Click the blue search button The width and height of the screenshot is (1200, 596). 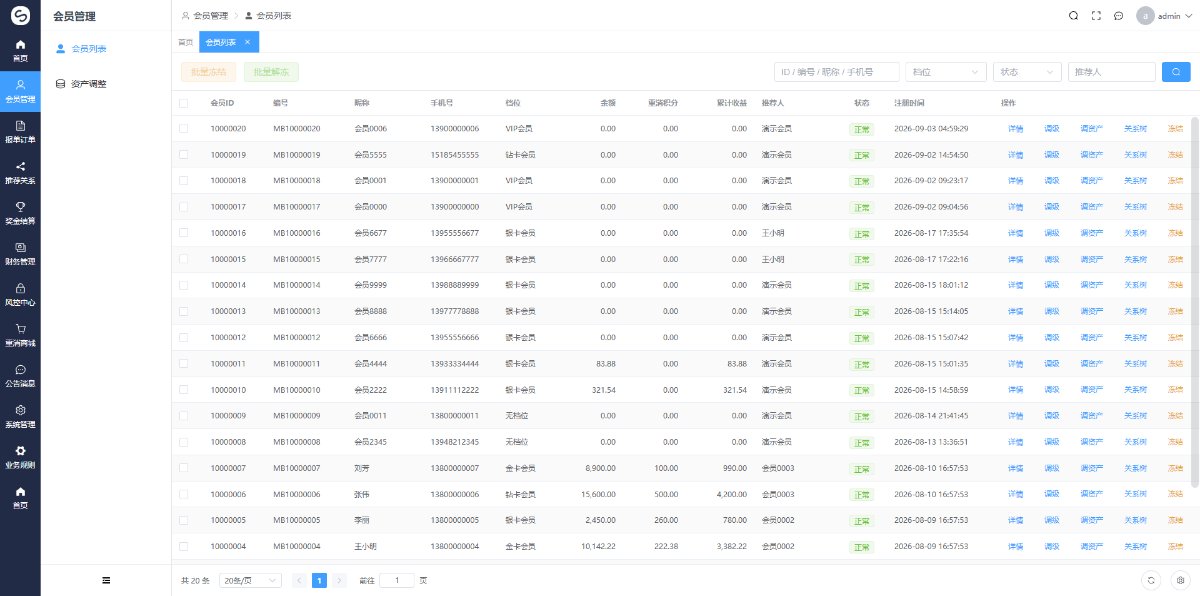coord(1176,72)
